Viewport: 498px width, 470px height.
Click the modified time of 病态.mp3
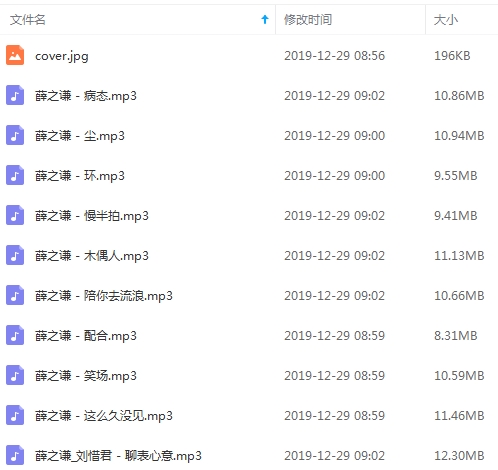click(334, 96)
